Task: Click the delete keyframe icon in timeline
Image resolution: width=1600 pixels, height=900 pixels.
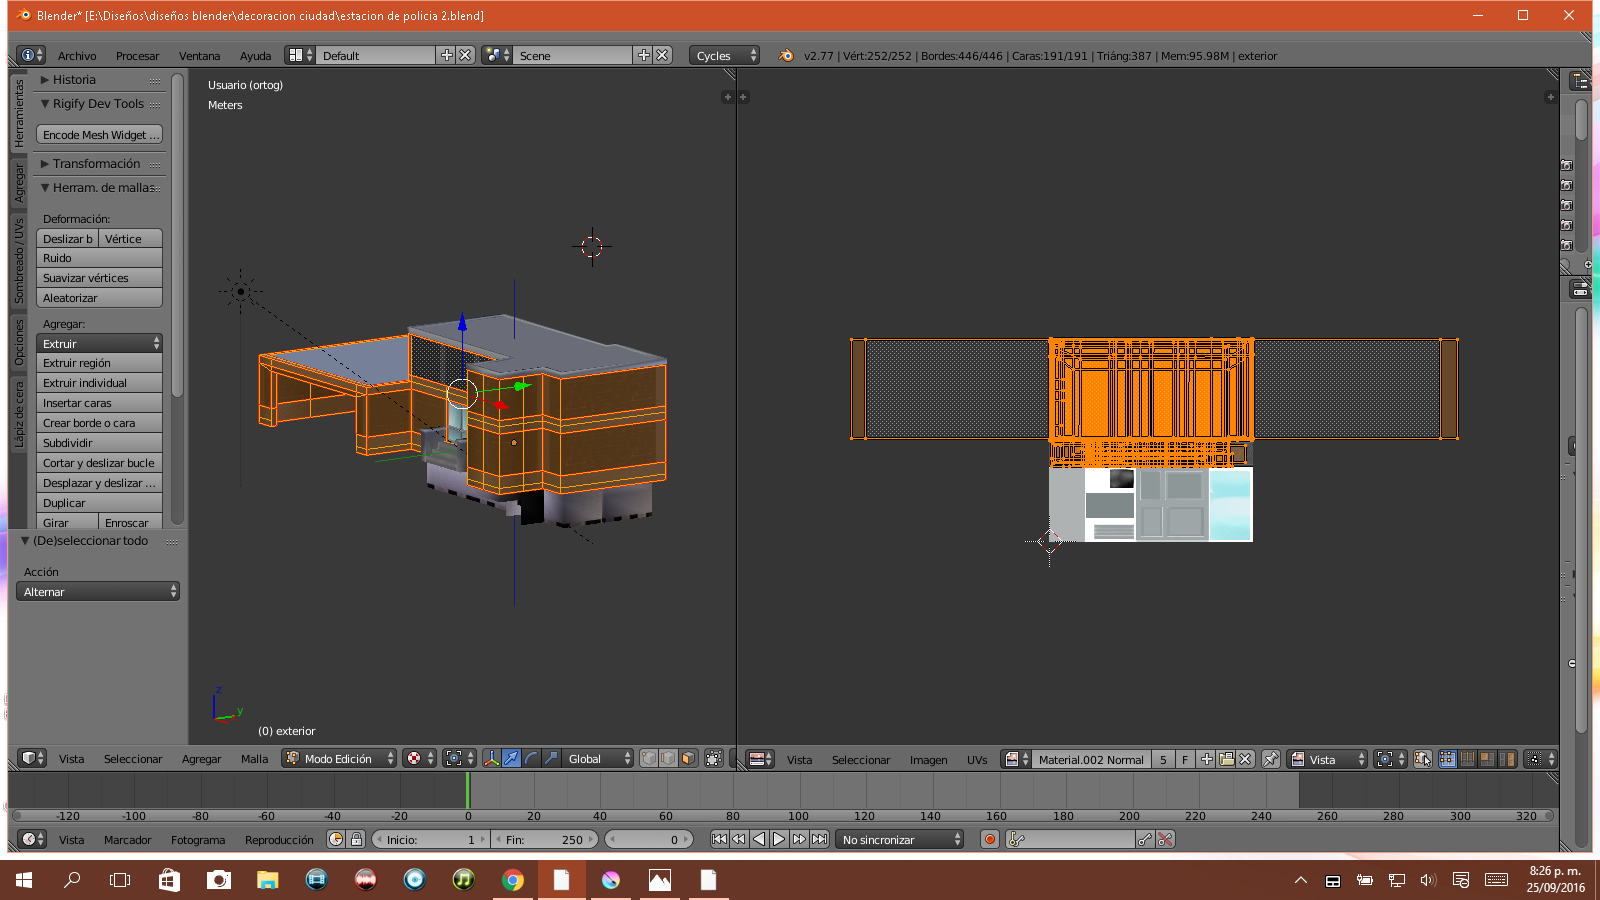Action: (x=1165, y=840)
